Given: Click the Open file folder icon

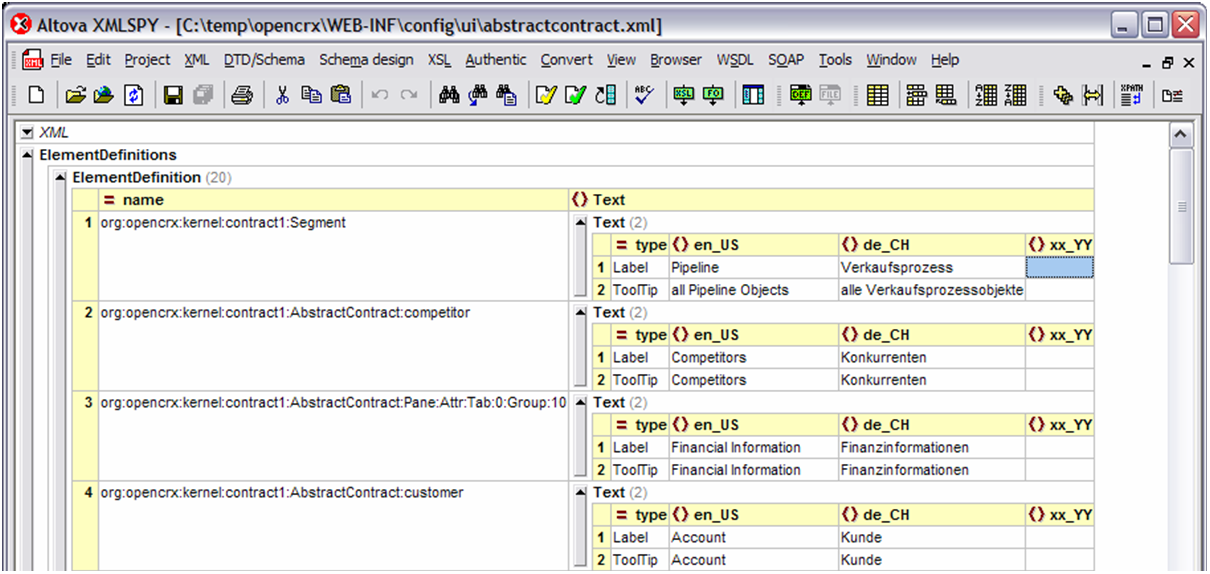Looking at the screenshot, I should pos(75,95).
